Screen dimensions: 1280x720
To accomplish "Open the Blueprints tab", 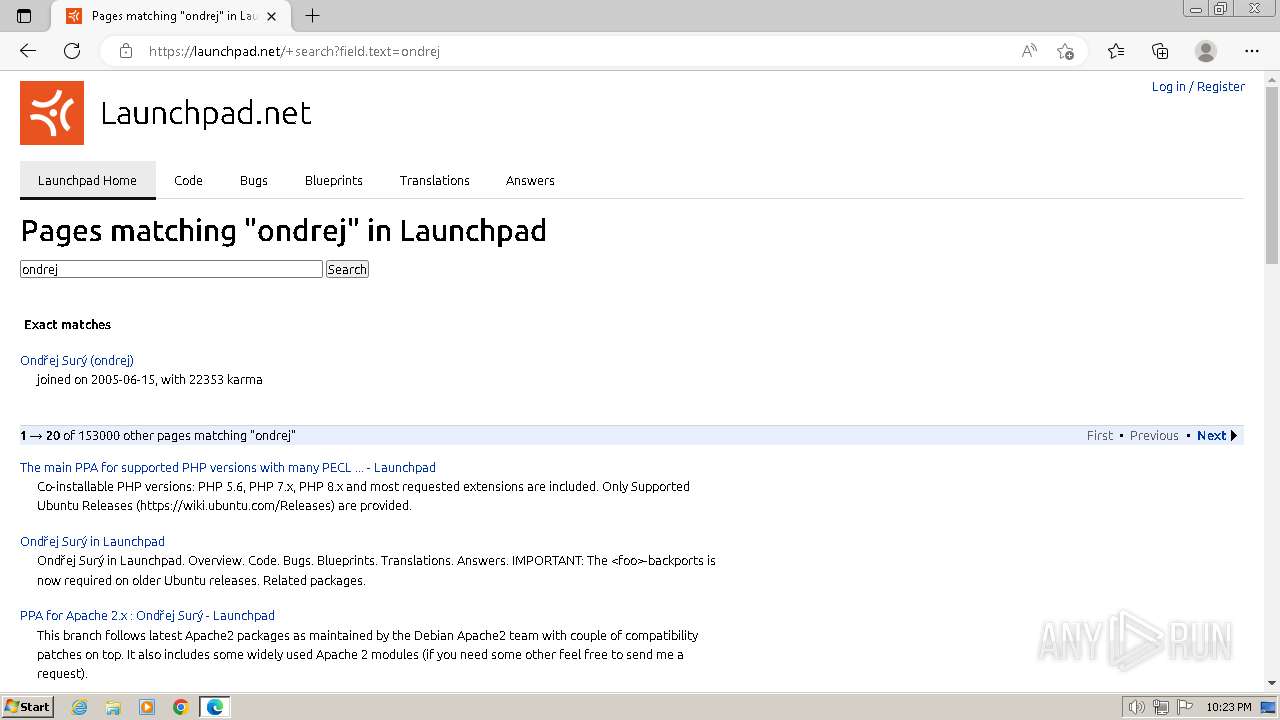I will 334,180.
